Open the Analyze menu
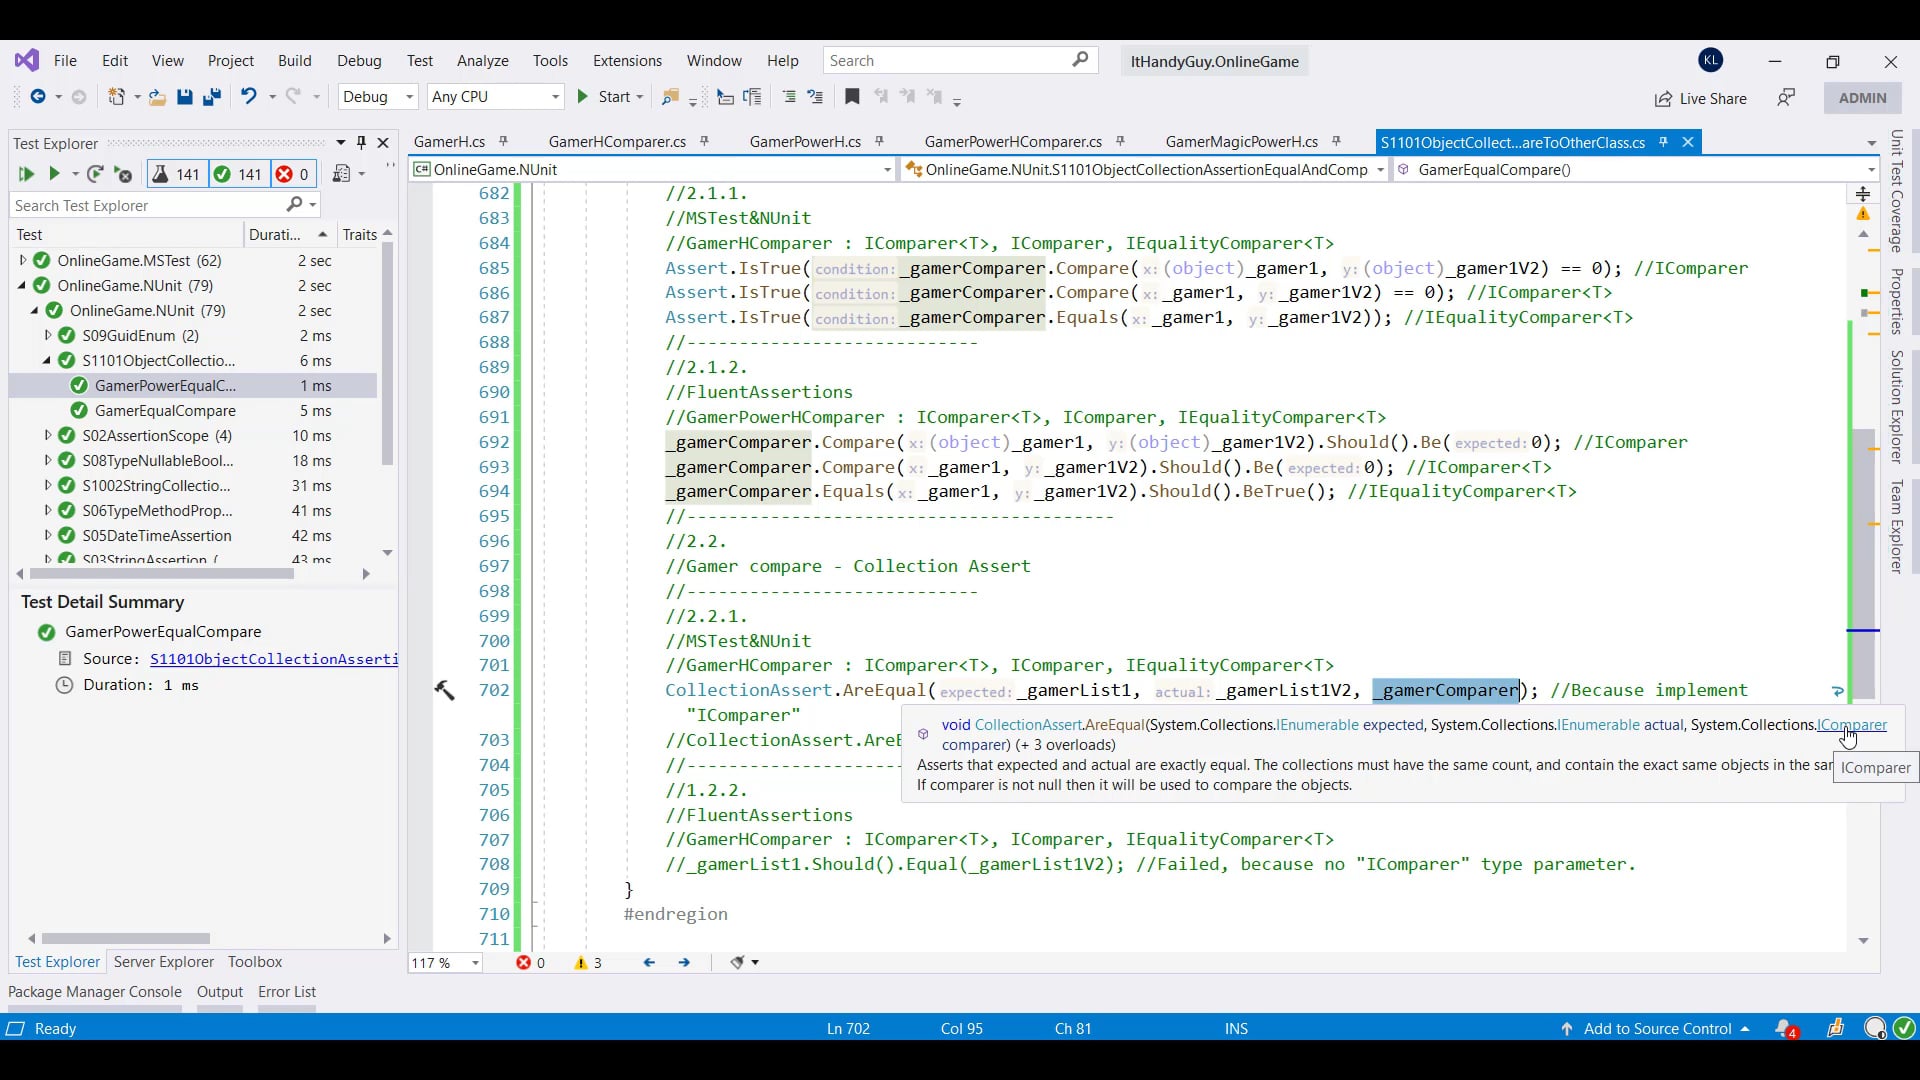The image size is (1920, 1080). click(482, 61)
